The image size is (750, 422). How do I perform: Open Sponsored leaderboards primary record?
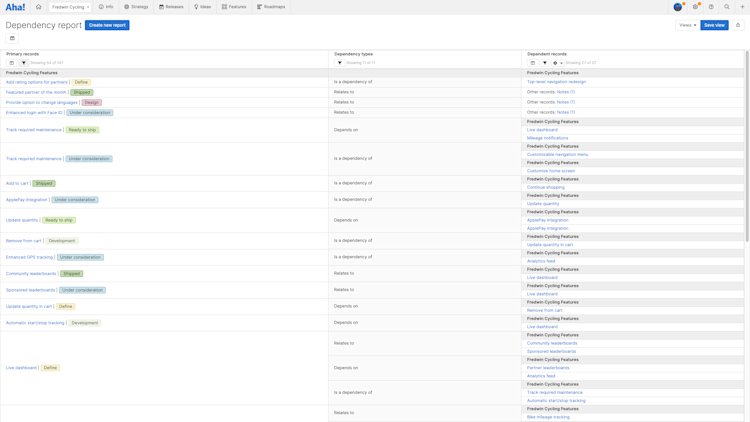[x=31, y=290]
